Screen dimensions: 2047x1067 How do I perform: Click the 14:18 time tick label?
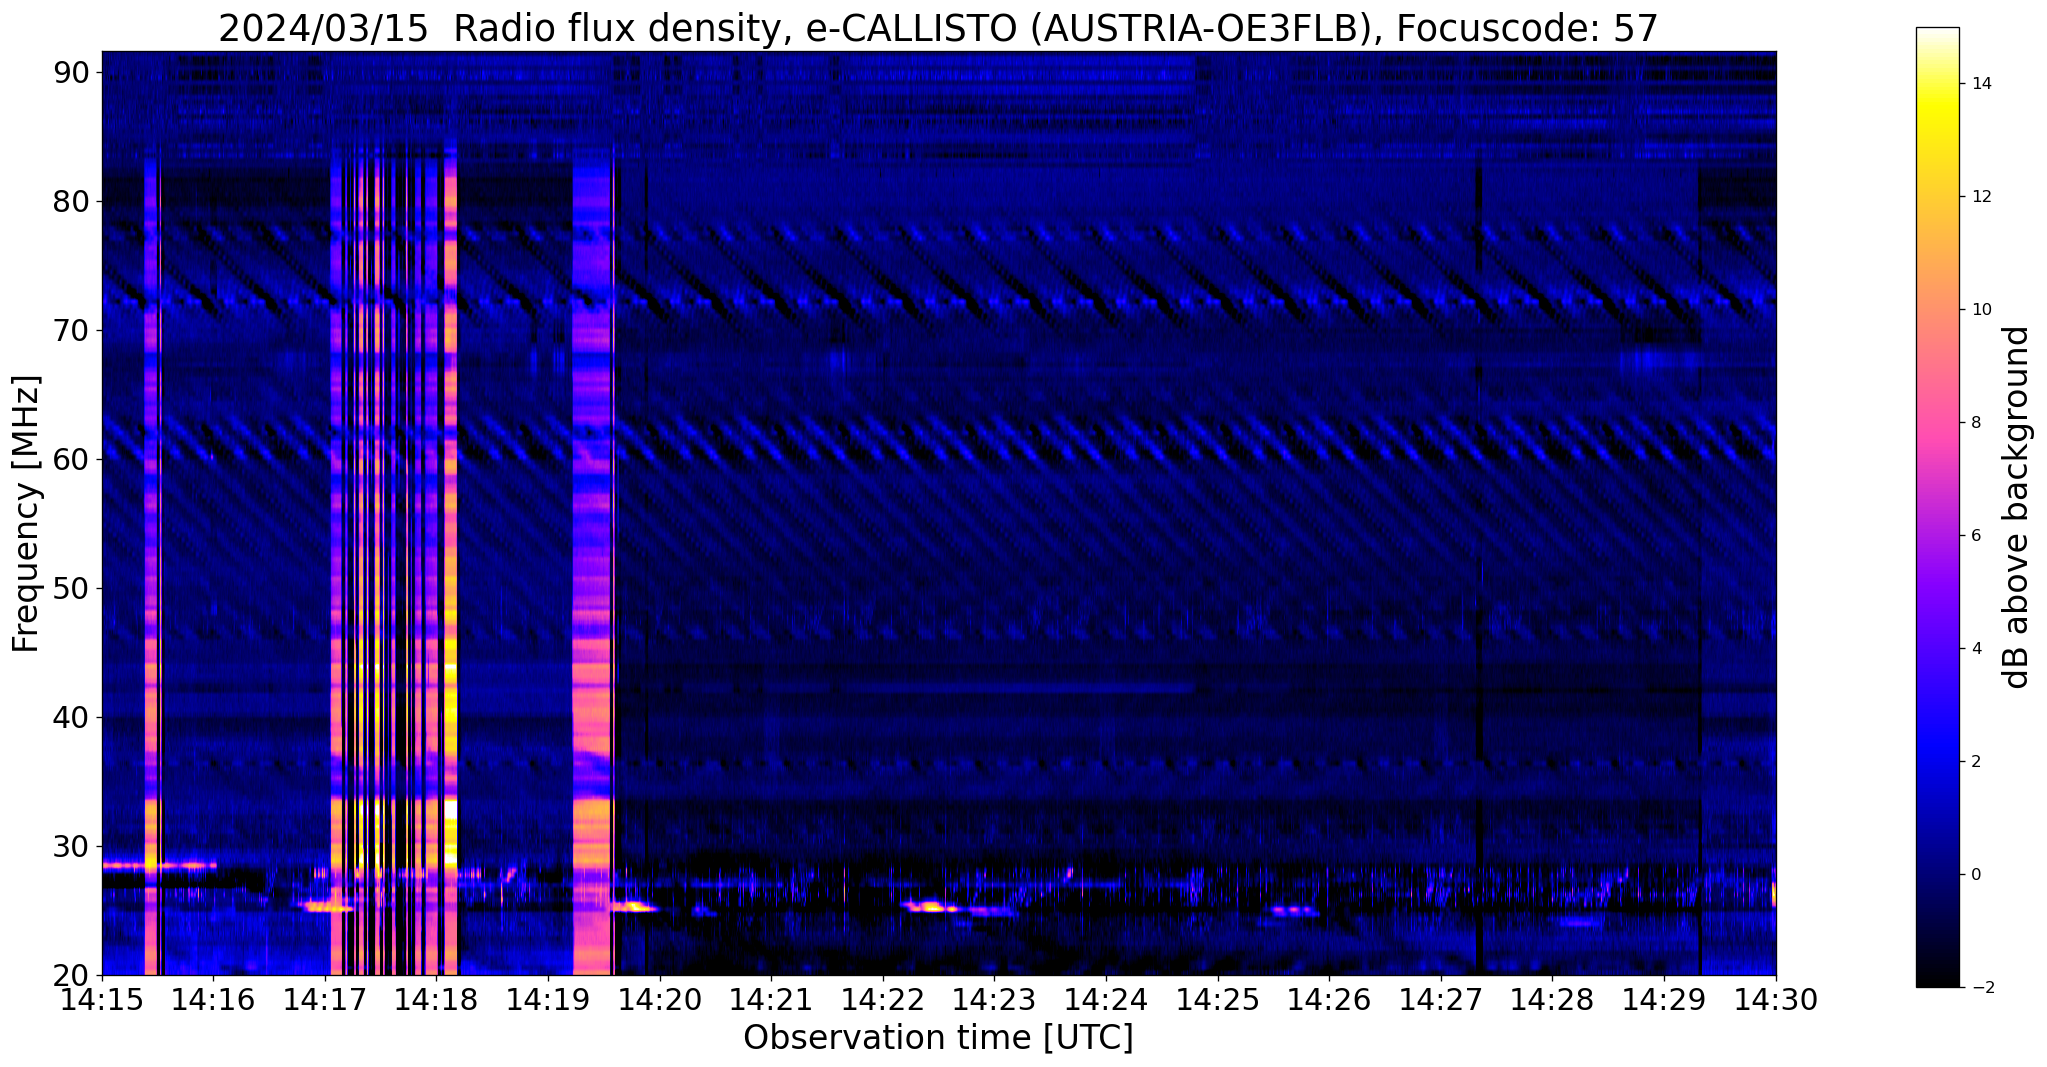[437, 999]
